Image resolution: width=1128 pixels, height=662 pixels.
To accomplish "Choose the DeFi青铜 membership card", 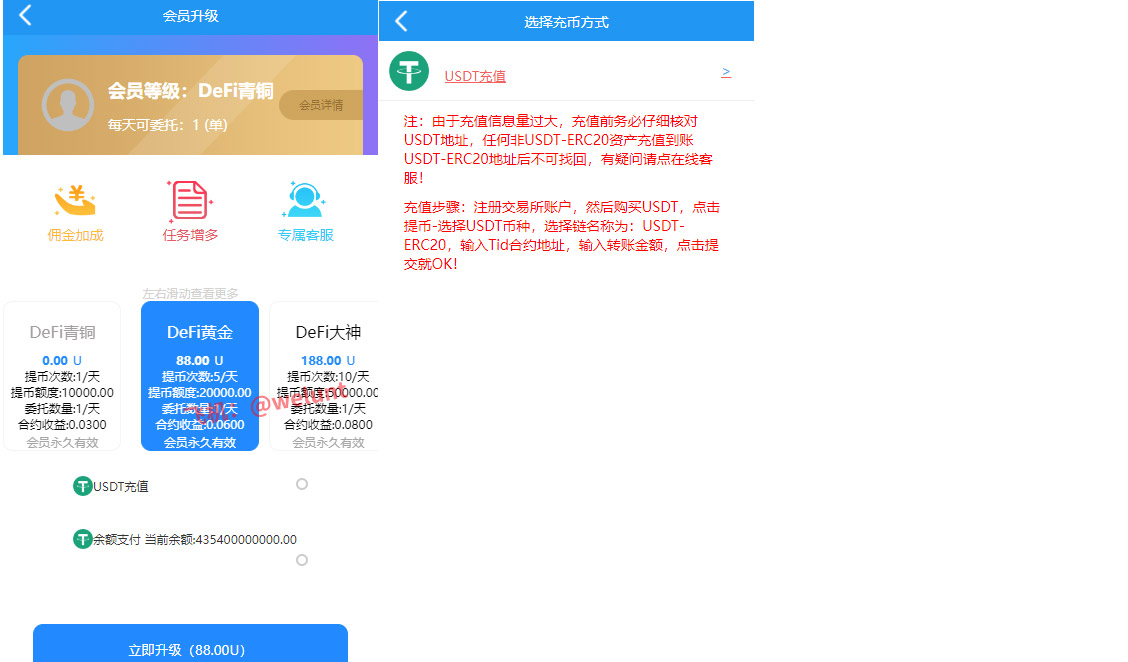I will coord(62,376).
